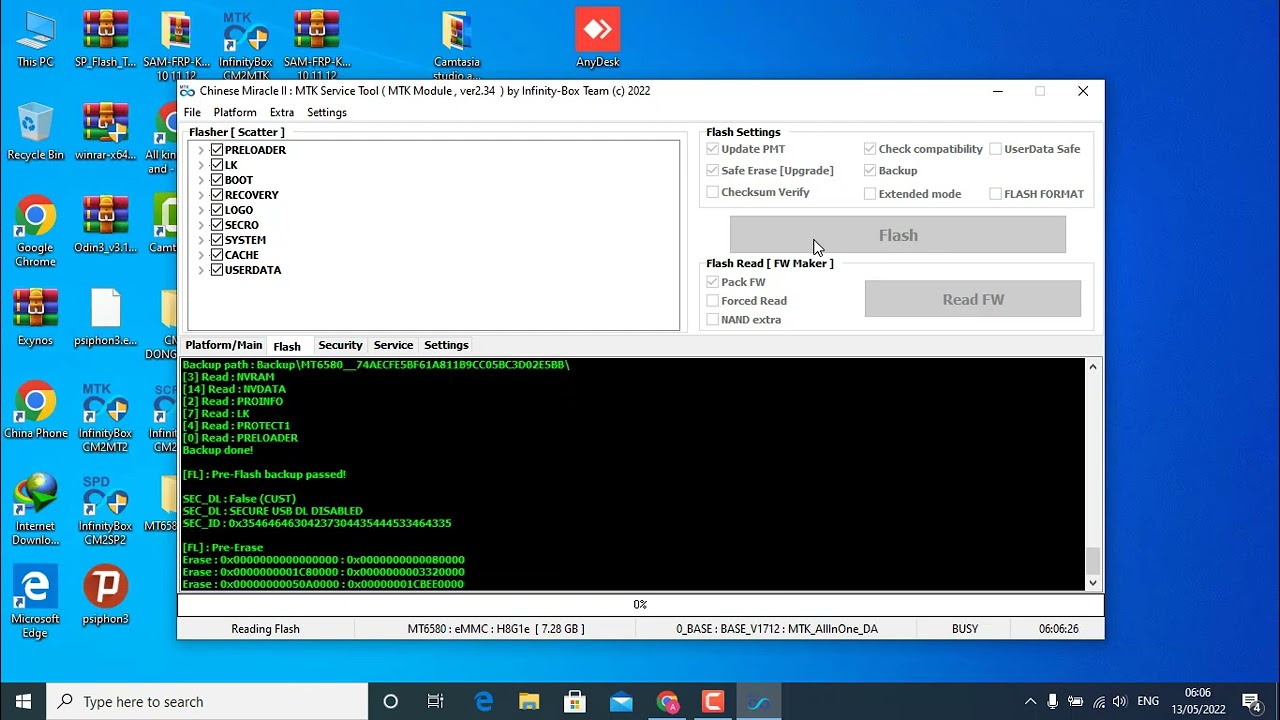Launch the psiphon3 desktop shortcut
Viewport: 1280px width, 720px height.
(x=105, y=595)
